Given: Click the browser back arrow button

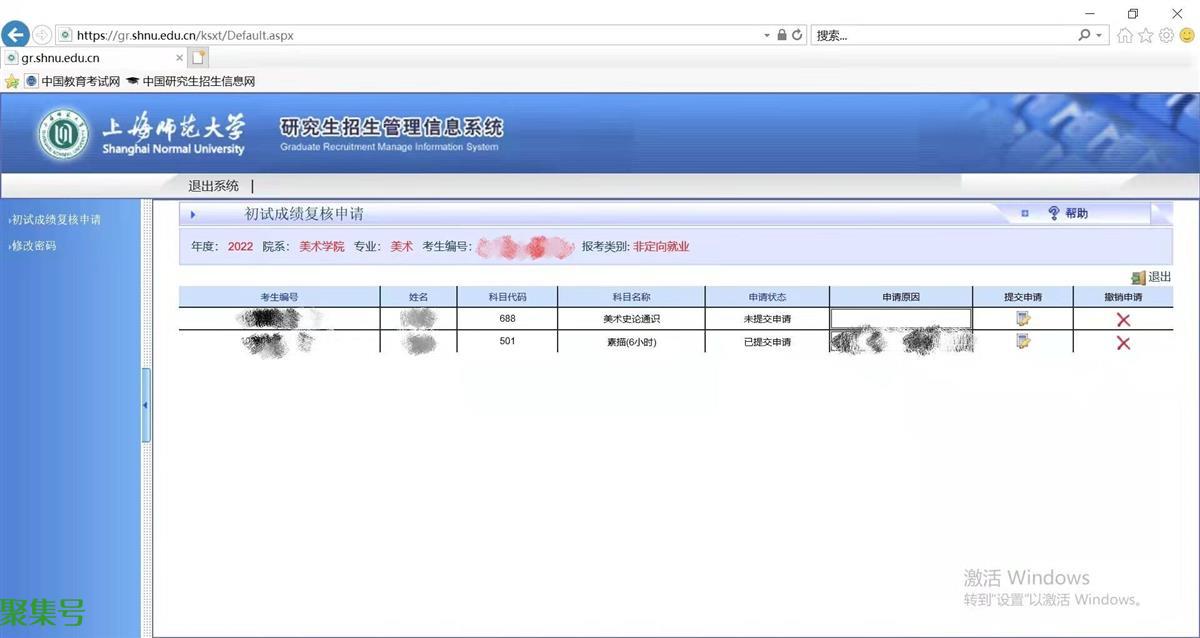Looking at the screenshot, I should point(15,35).
